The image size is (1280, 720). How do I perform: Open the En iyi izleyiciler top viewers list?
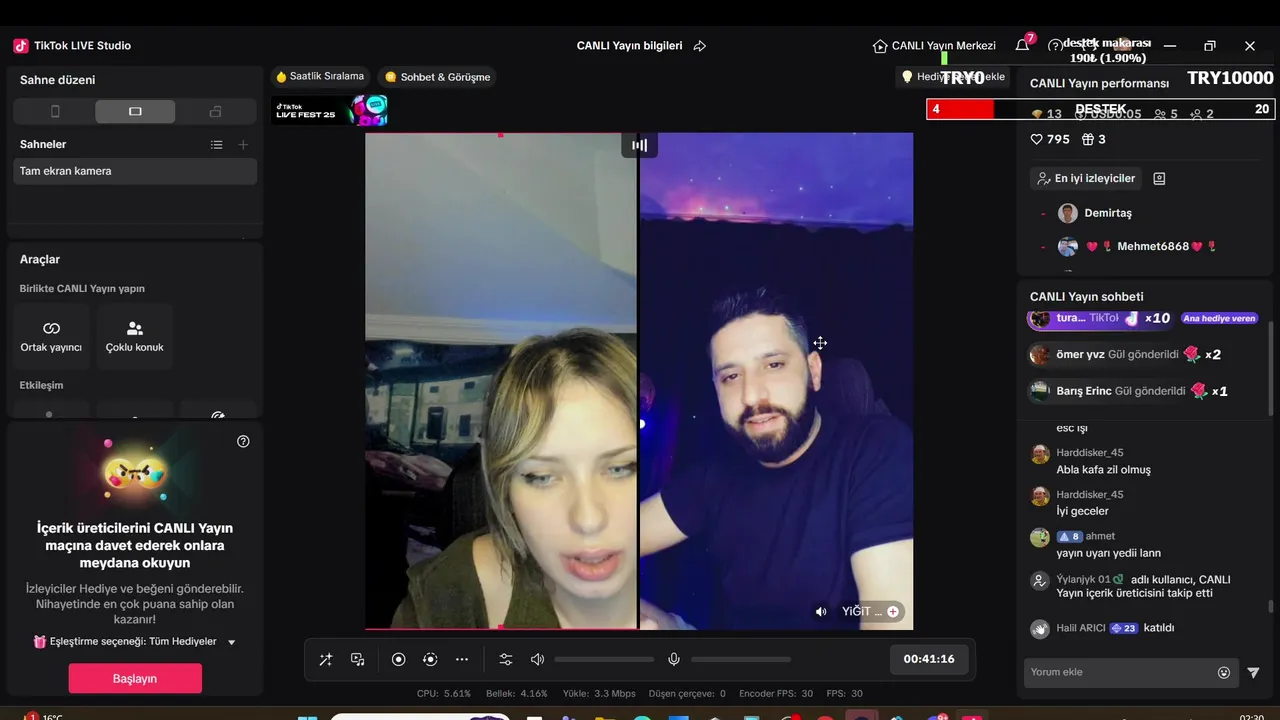pyautogui.click(x=1085, y=178)
